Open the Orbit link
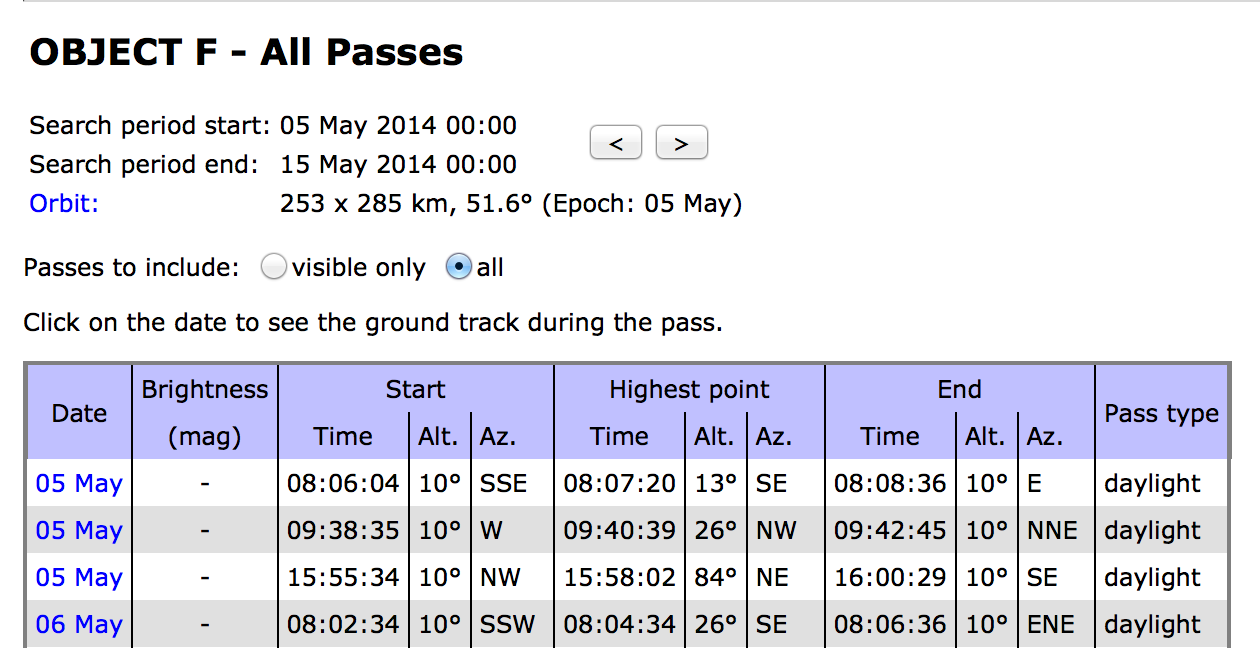Screen dimensions: 1260x648 pyautogui.click(x=65, y=204)
